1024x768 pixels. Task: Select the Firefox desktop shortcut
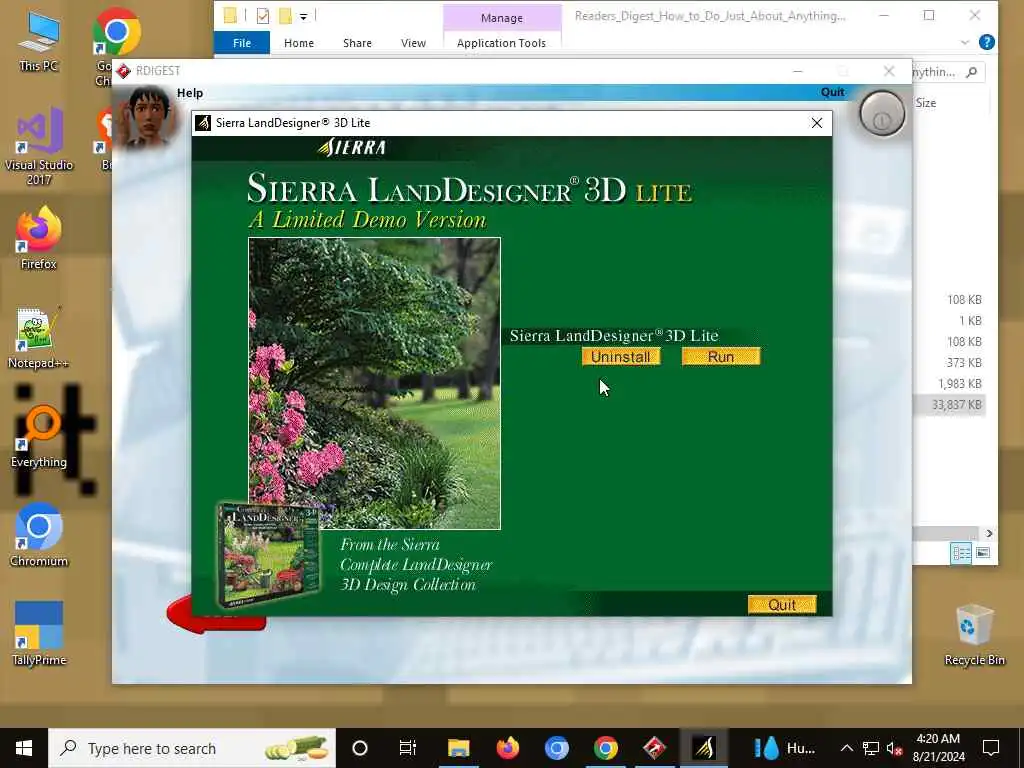pos(39,238)
